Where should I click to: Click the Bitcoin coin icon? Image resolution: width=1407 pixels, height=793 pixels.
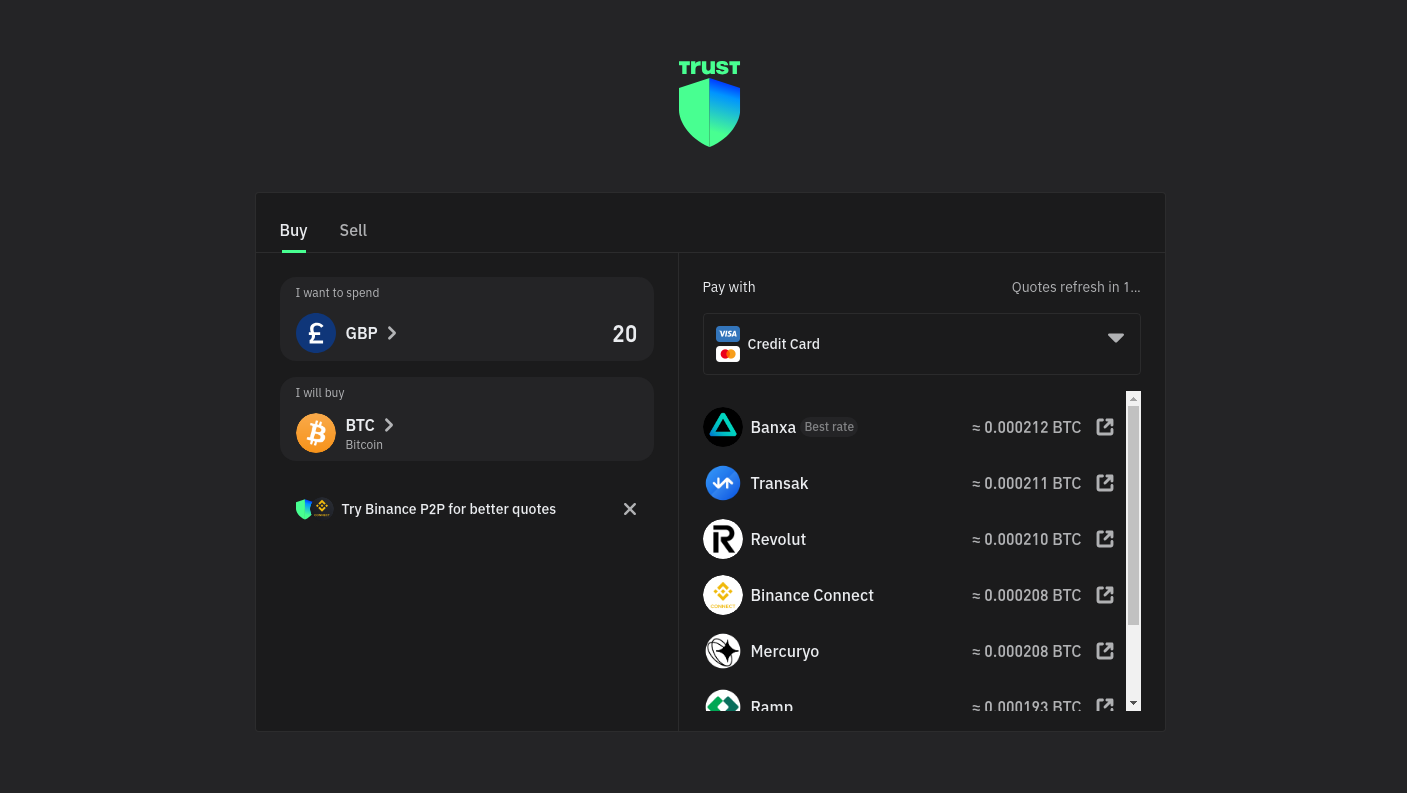[316, 433]
